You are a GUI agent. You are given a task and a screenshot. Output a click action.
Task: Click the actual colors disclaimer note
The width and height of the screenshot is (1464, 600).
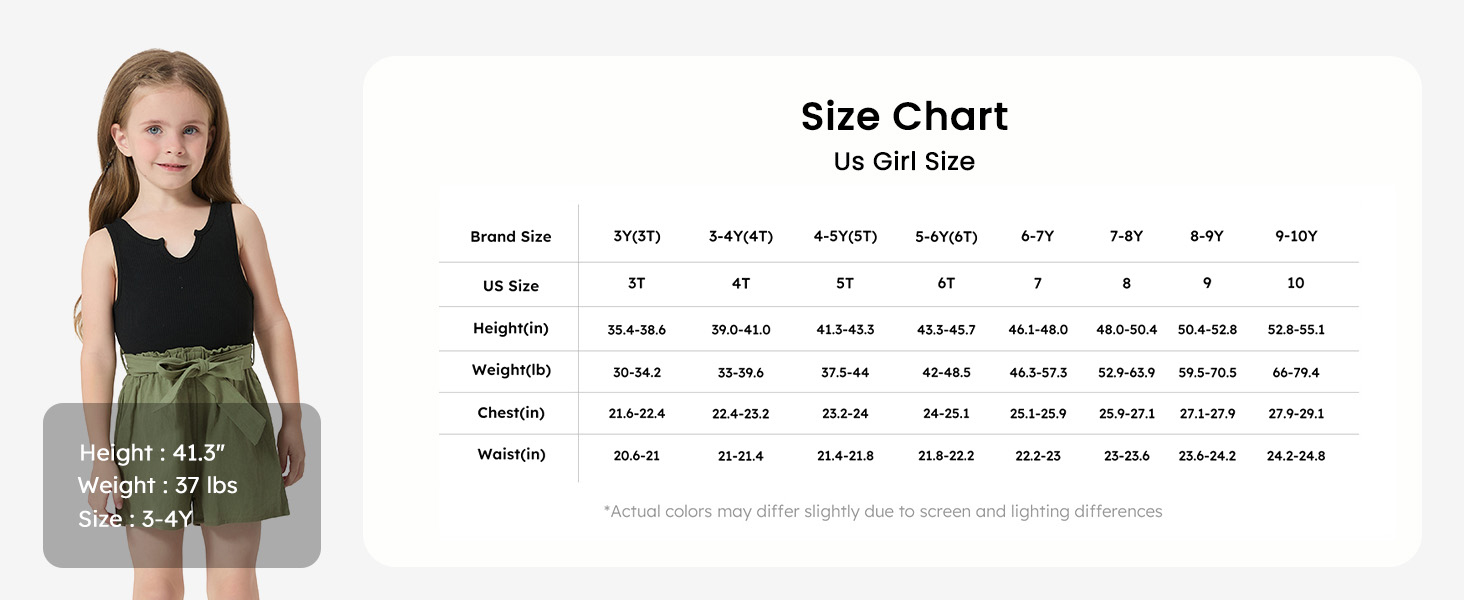click(x=883, y=511)
